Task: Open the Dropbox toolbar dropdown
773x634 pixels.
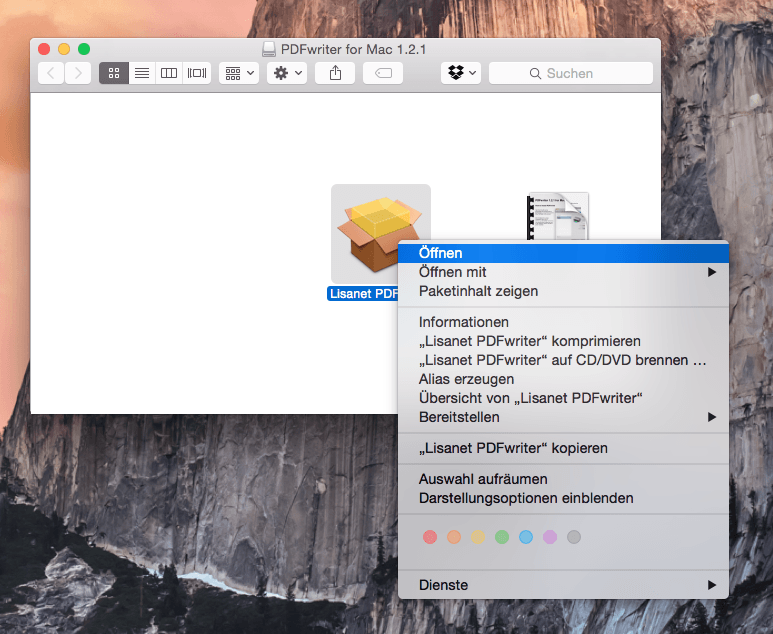Action: [461, 73]
